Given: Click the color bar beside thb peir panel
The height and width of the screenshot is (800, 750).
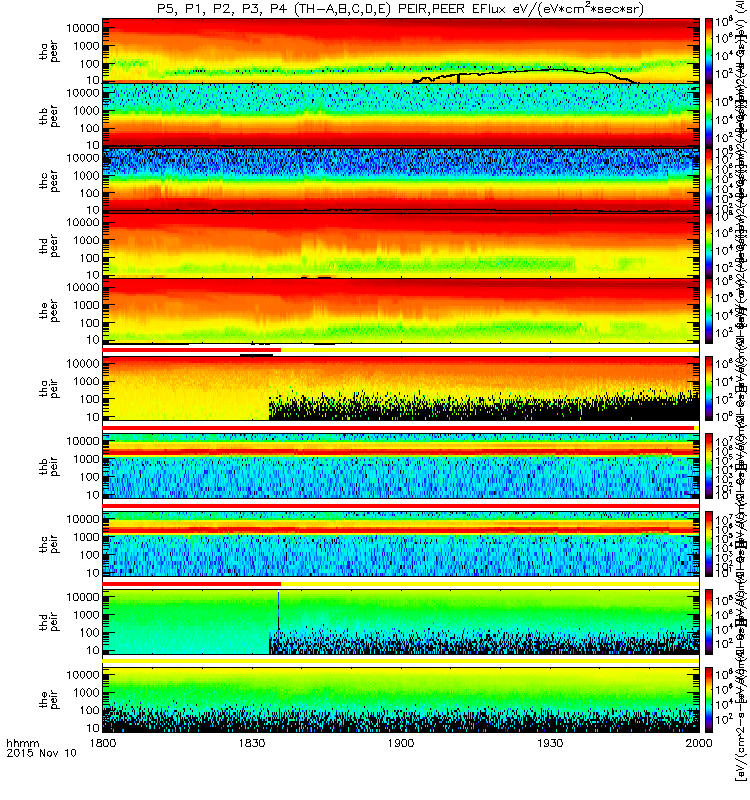Looking at the screenshot, I should click(709, 466).
